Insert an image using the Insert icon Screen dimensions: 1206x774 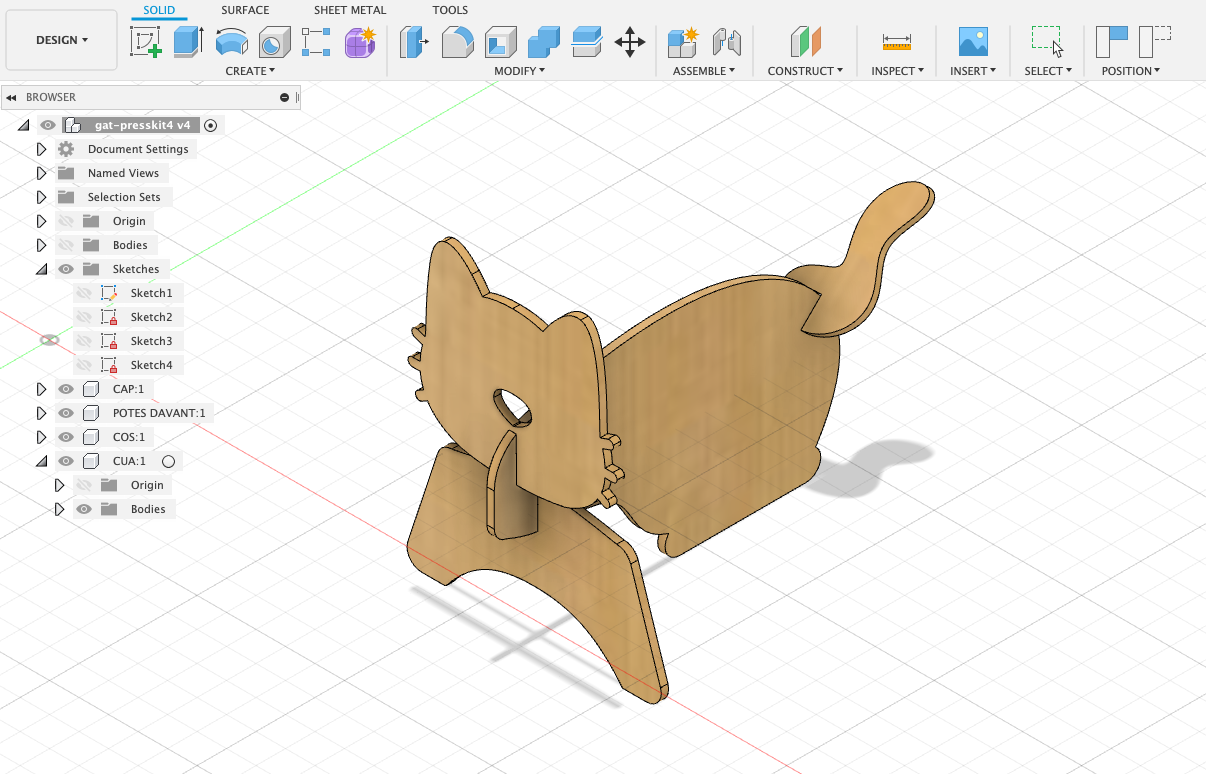pyautogui.click(x=971, y=42)
